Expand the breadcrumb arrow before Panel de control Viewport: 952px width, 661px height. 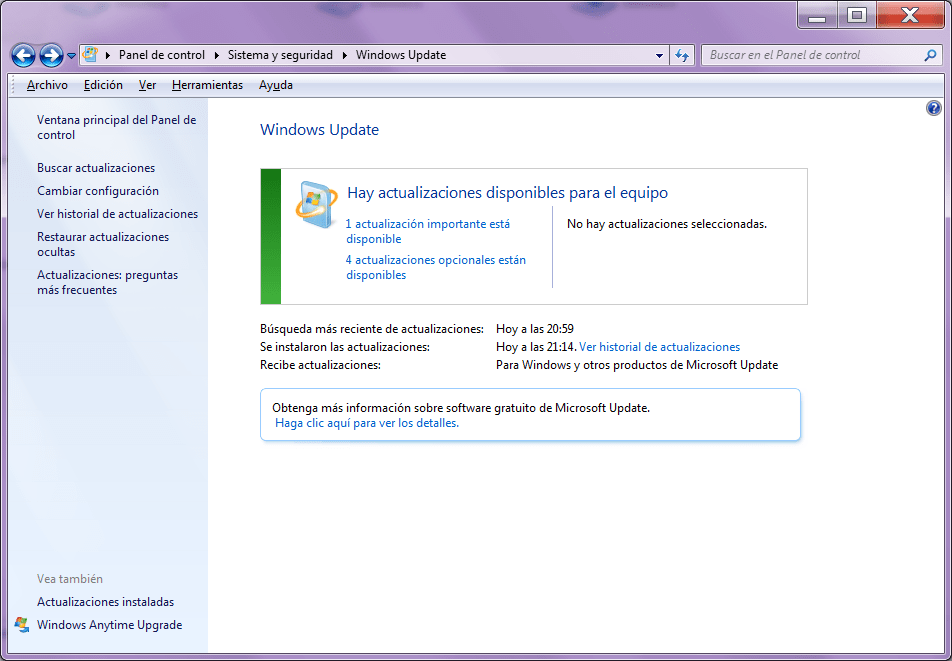click(108, 55)
